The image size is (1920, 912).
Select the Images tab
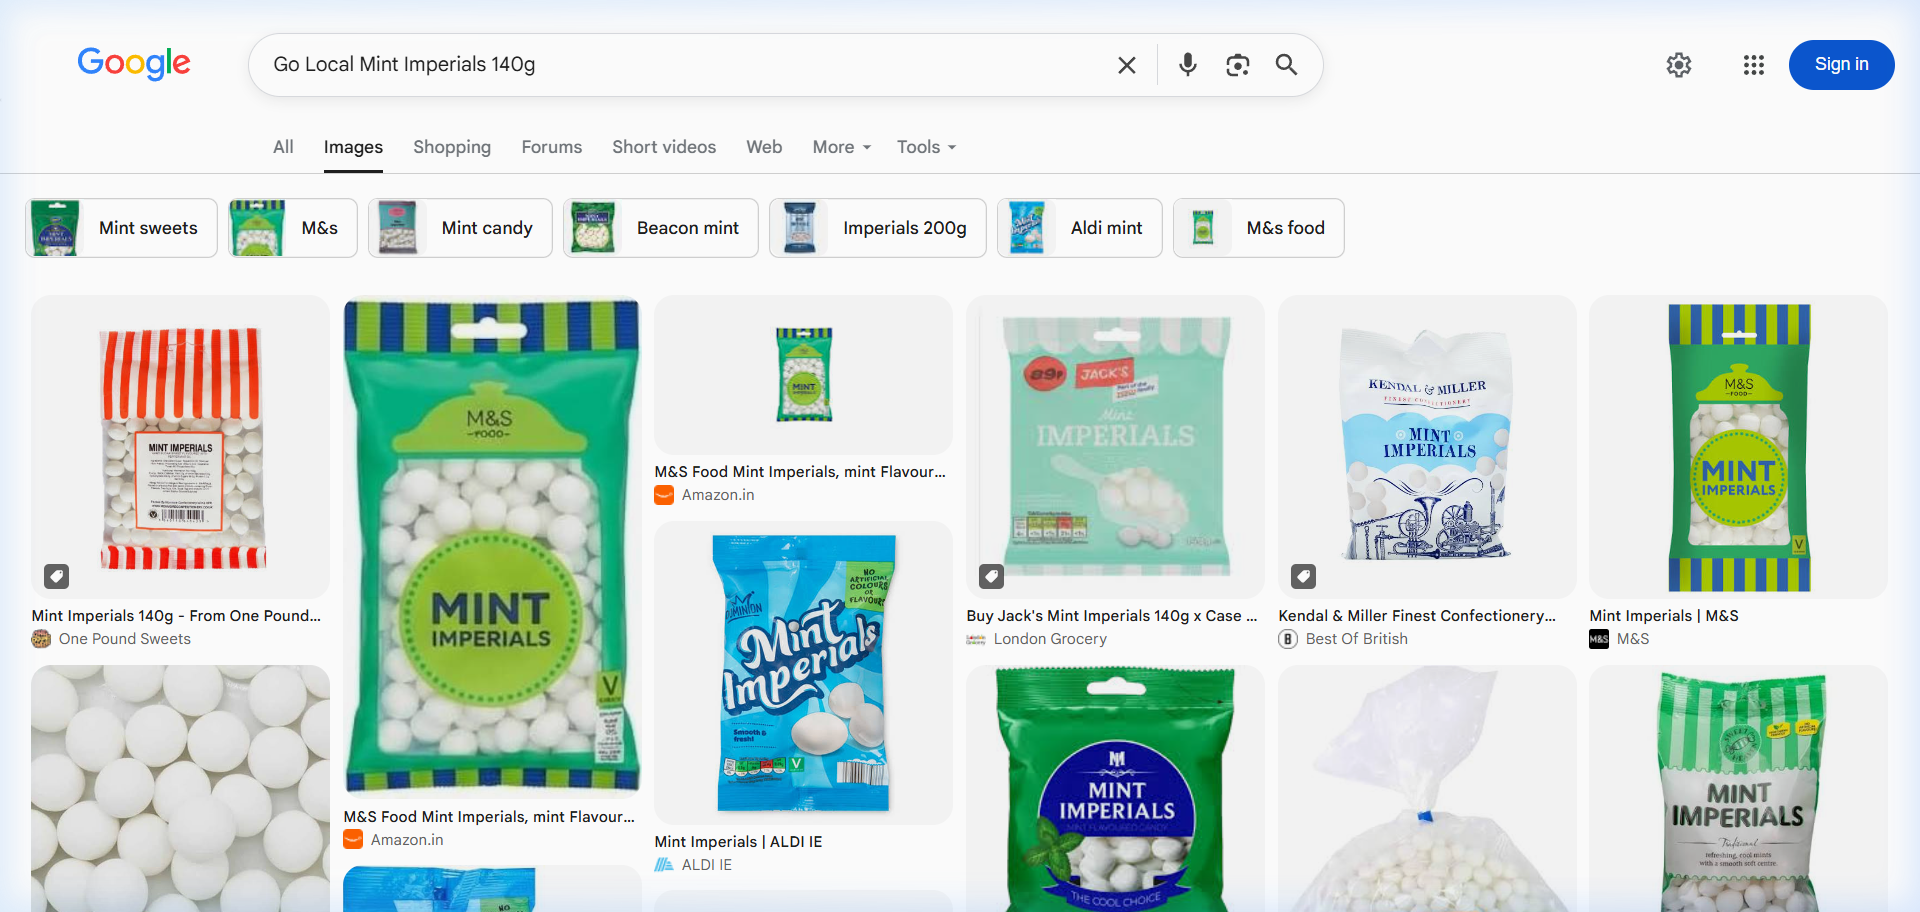click(x=353, y=147)
